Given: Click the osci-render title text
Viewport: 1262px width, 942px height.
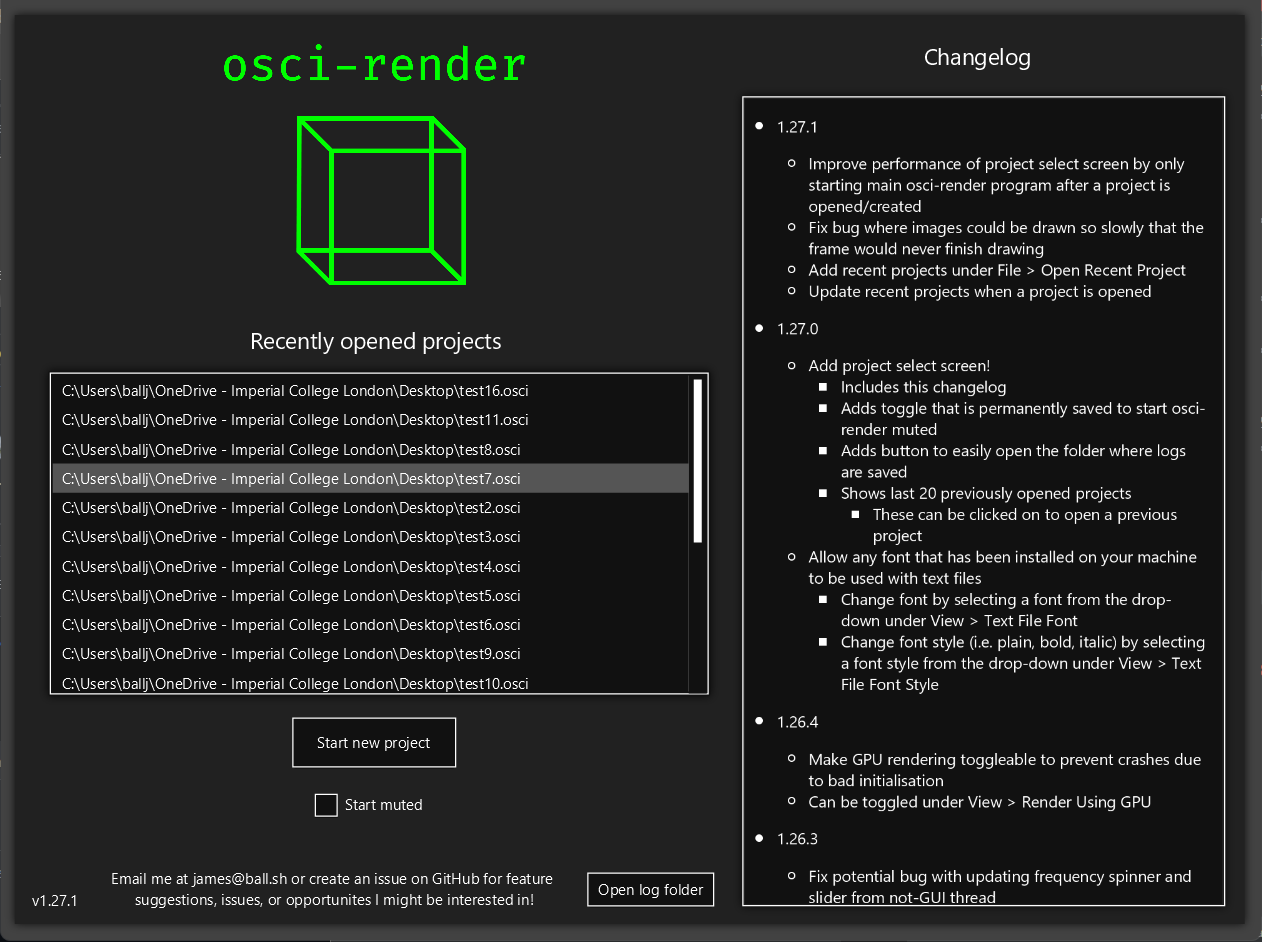Looking at the screenshot, I should [374, 66].
